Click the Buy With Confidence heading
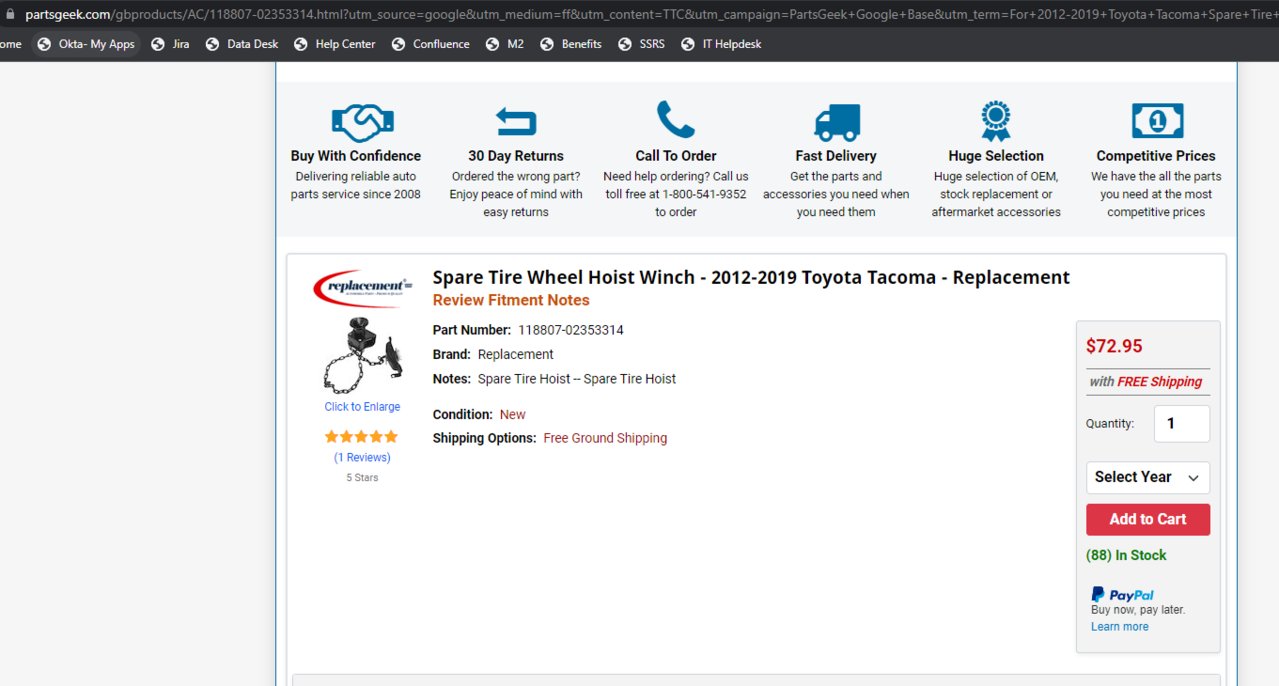This screenshot has width=1279, height=686. coord(356,156)
